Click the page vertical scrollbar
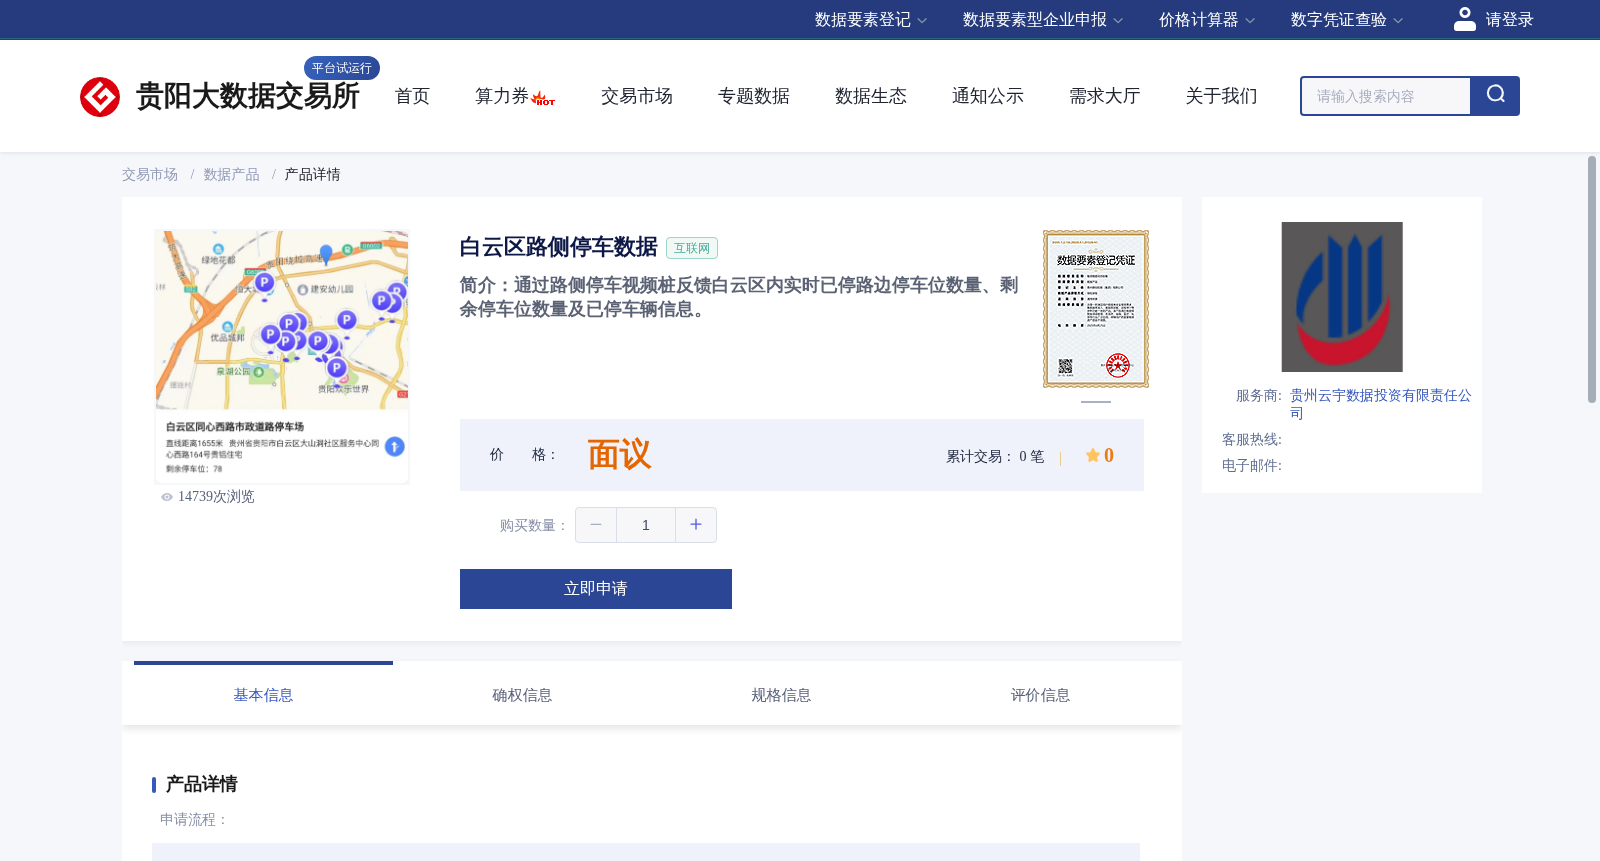The height and width of the screenshot is (861, 1600). click(1592, 280)
